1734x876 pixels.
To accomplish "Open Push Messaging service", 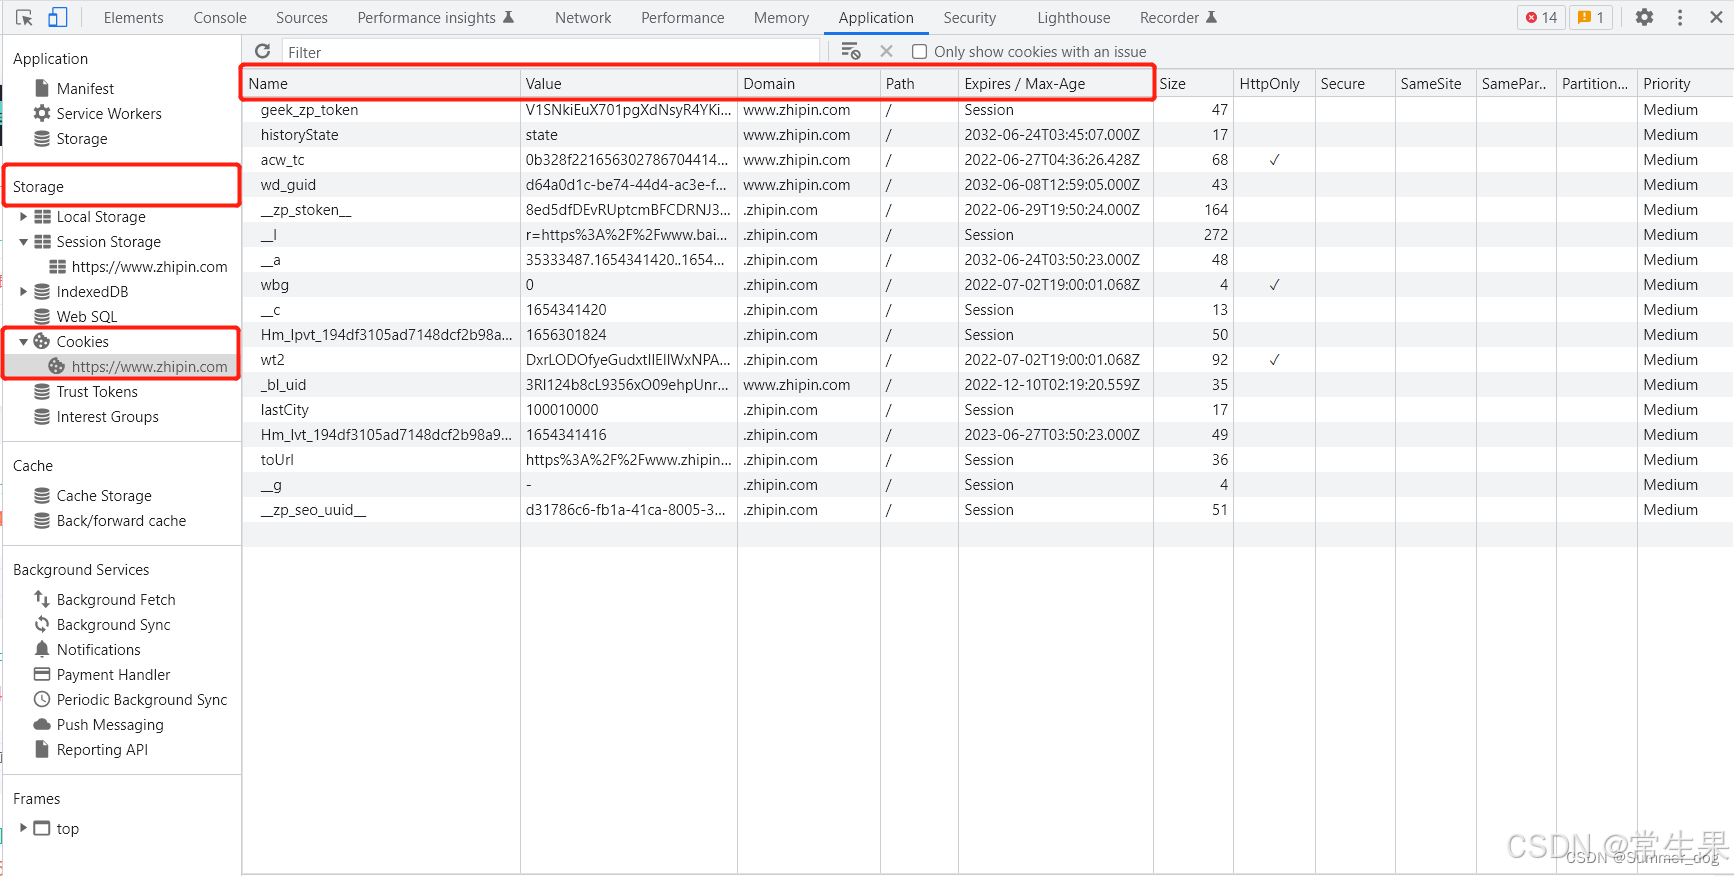I will pyautogui.click(x=110, y=724).
